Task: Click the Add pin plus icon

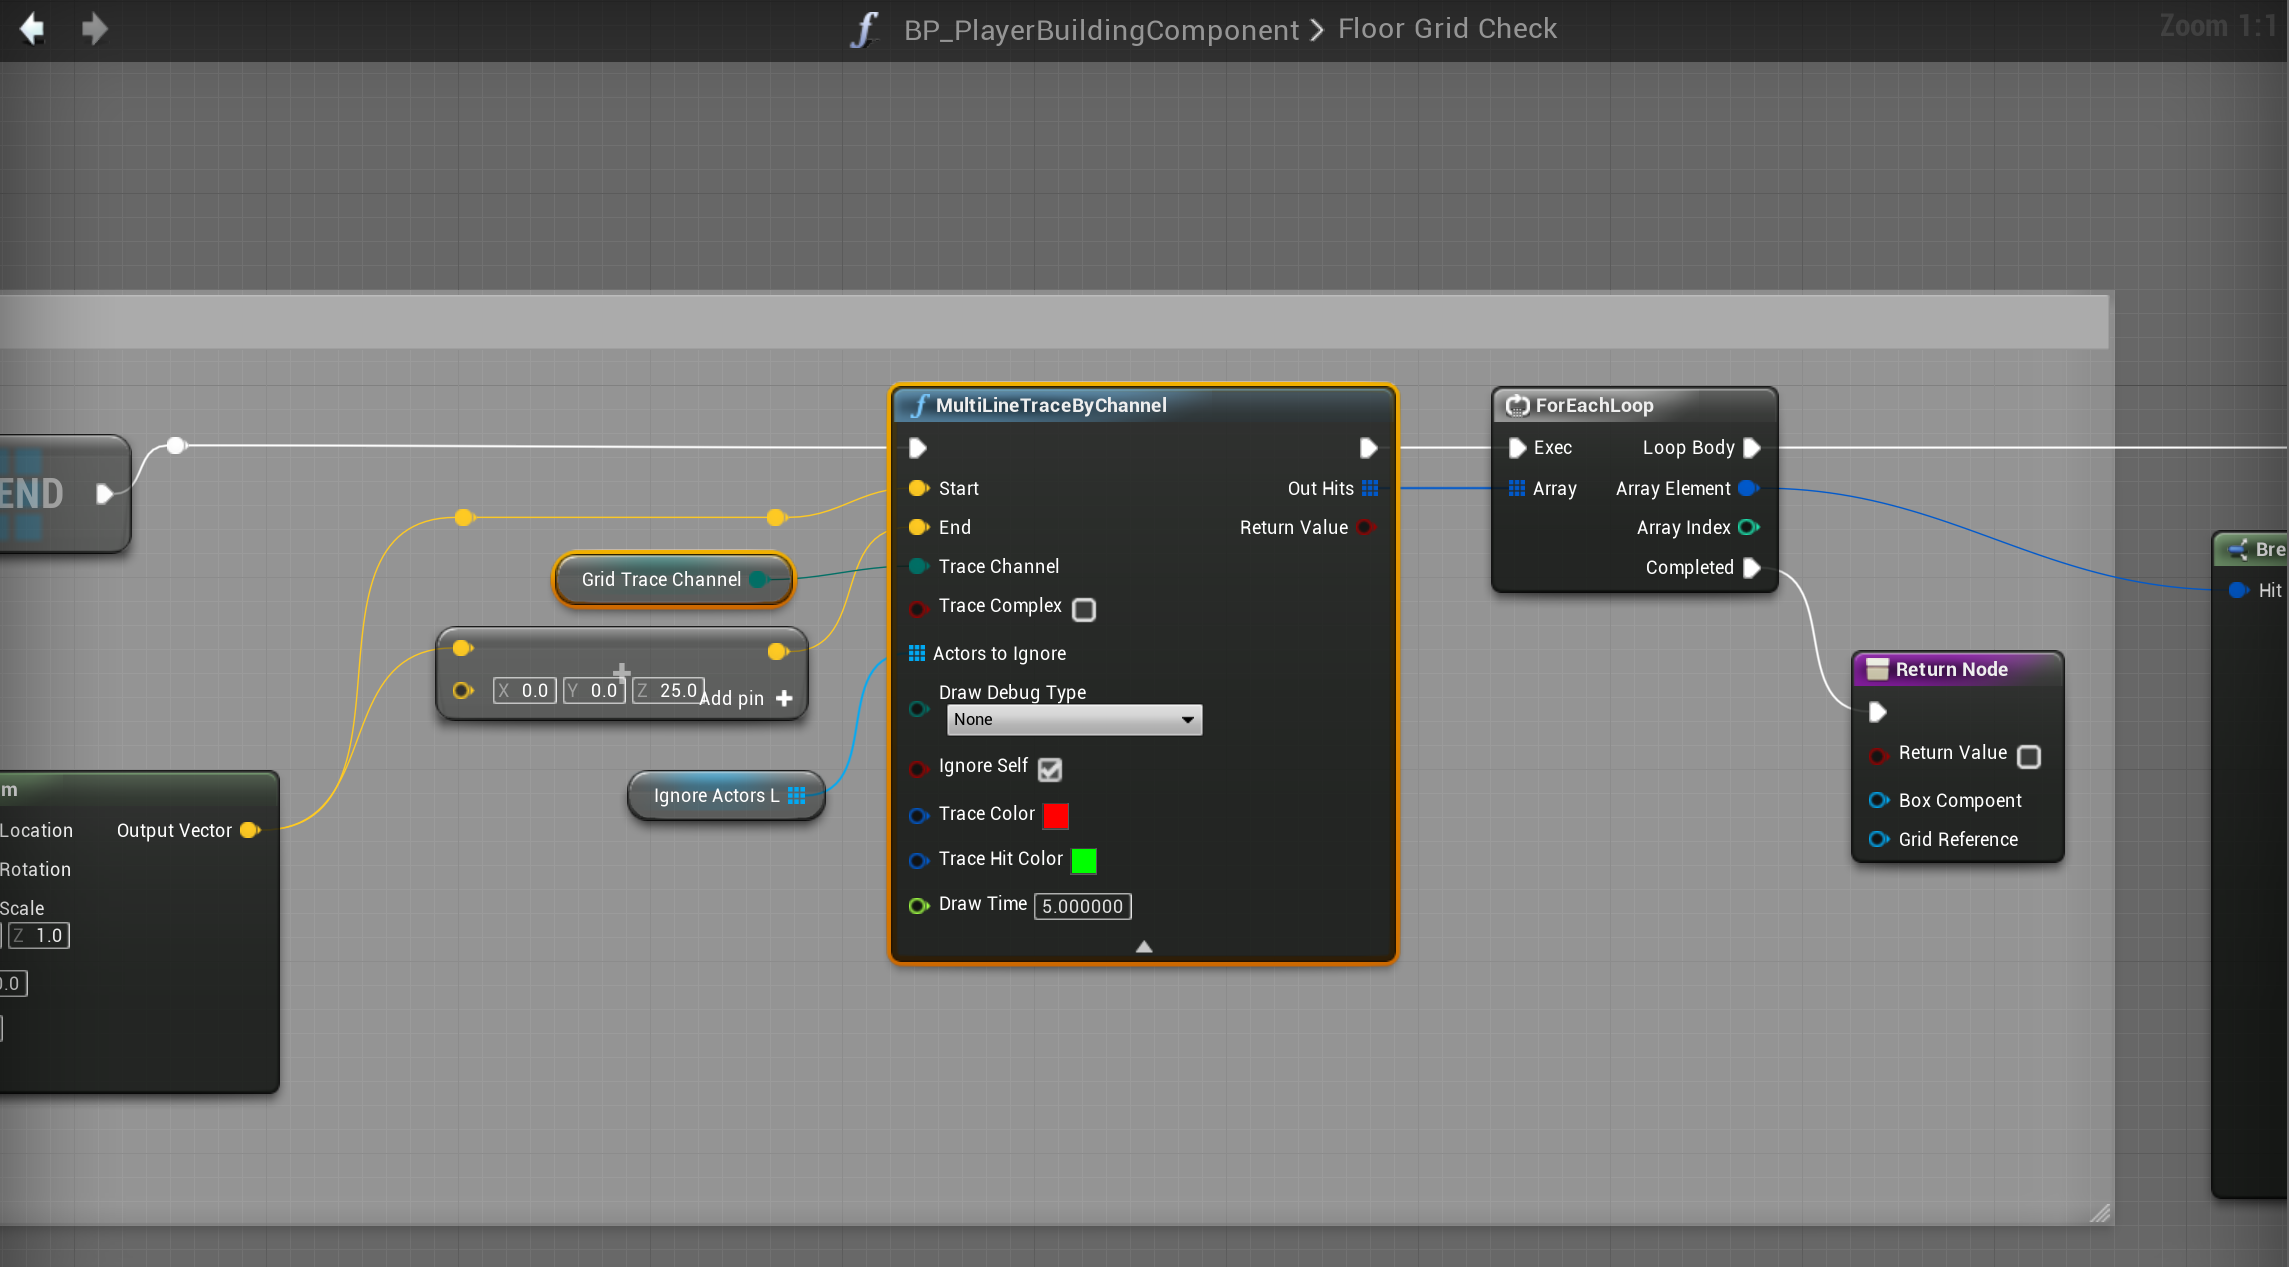Action: [x=784, y=698]
